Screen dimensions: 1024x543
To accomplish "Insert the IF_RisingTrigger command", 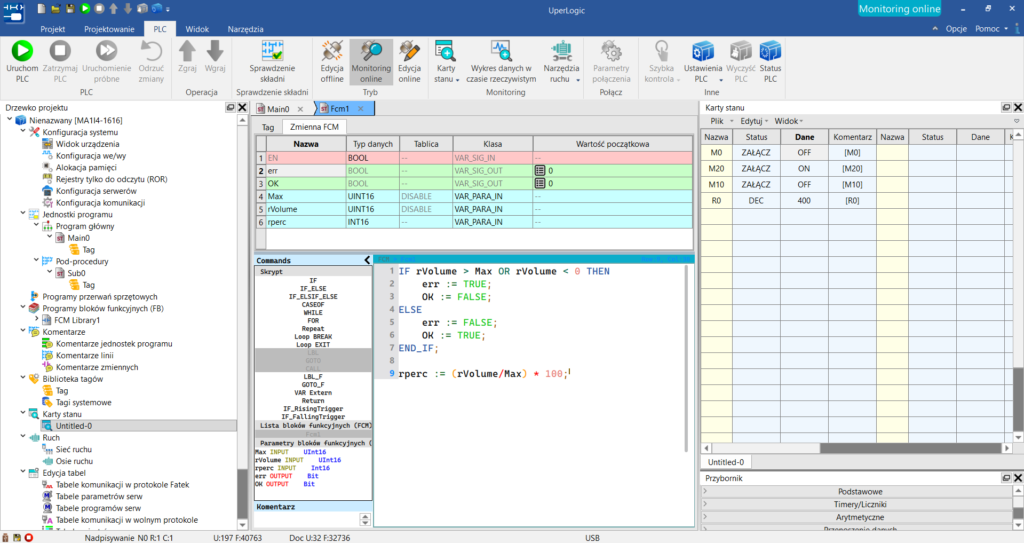I will point(313,408).
